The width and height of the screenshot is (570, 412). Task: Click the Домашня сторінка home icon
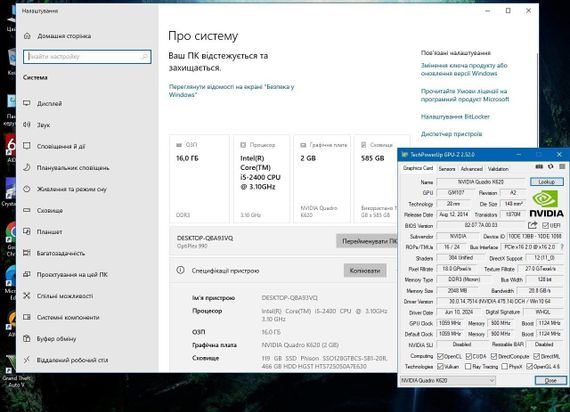[x=27, y=36]
